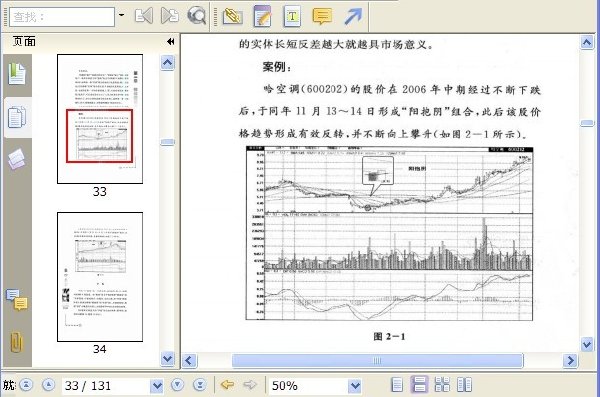Click document vertical scroll-up arrow
Screen dimensions: 600x397
(x=587, y=42)
